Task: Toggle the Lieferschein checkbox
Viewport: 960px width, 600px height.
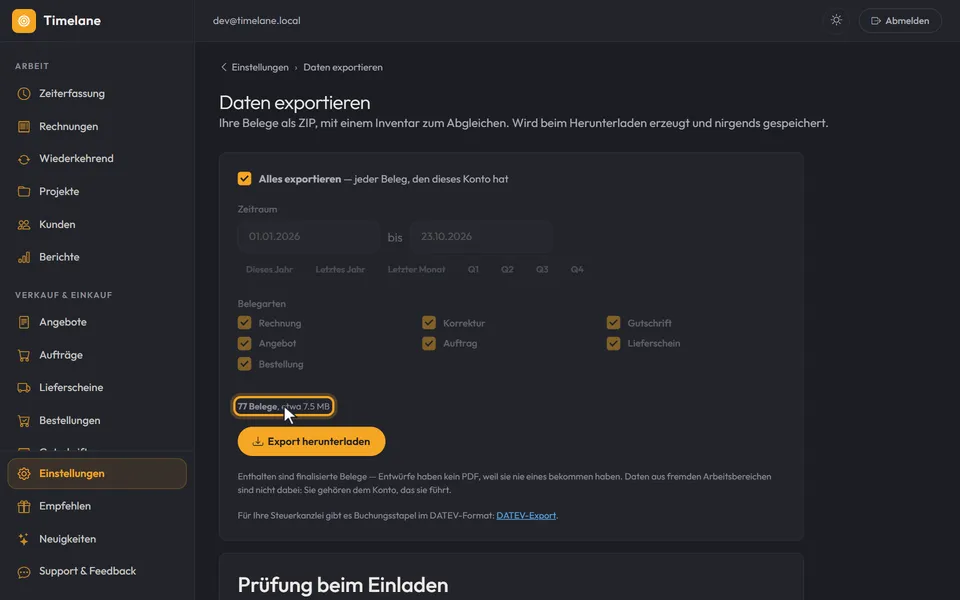Action: (613, 343)
